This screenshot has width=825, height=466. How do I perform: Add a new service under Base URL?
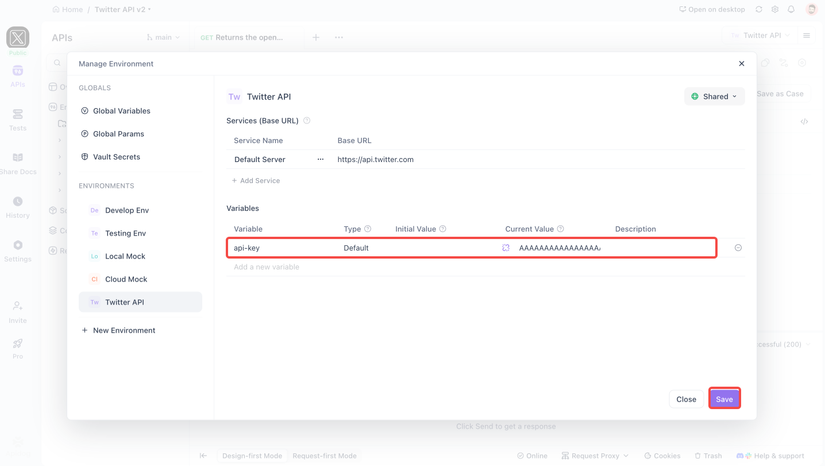[256, 180]
